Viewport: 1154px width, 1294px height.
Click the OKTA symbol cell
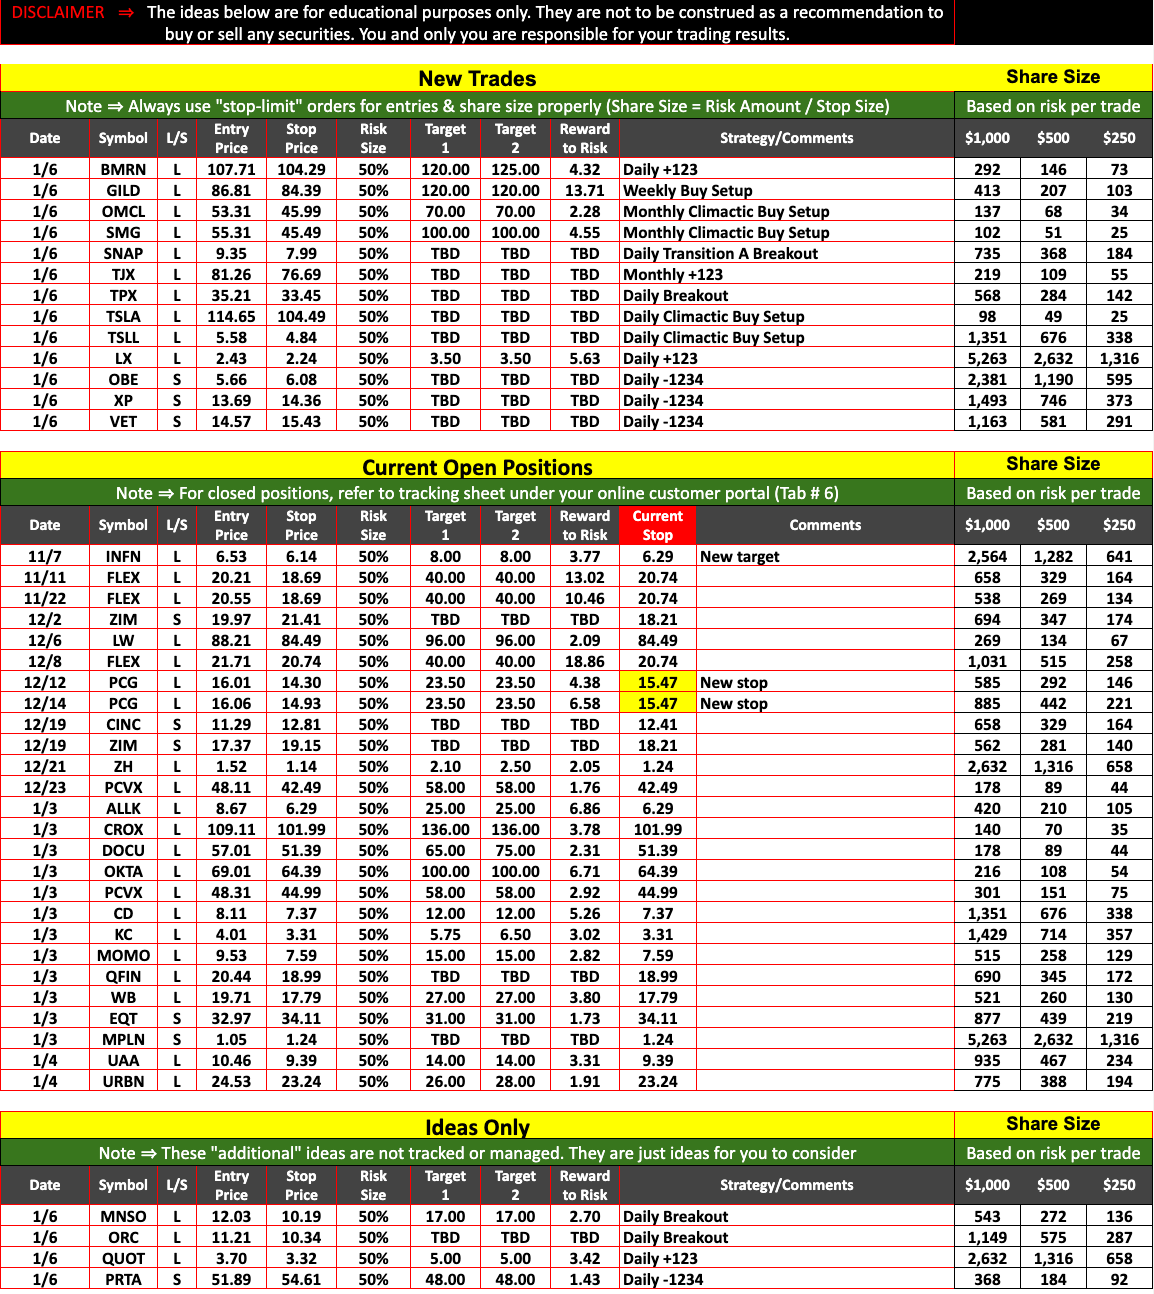(123, 872)
